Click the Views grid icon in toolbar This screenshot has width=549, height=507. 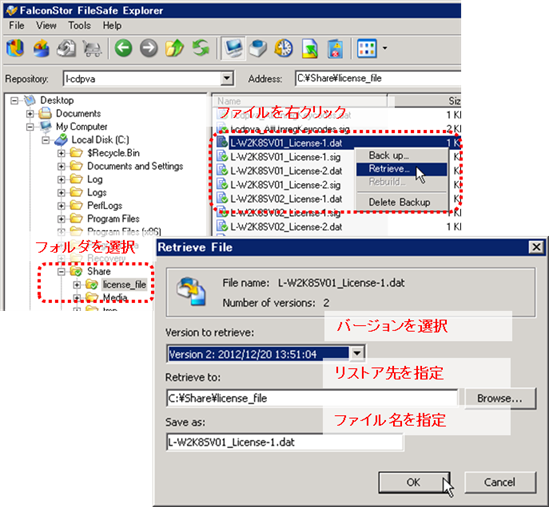click(x=367, y=48)
